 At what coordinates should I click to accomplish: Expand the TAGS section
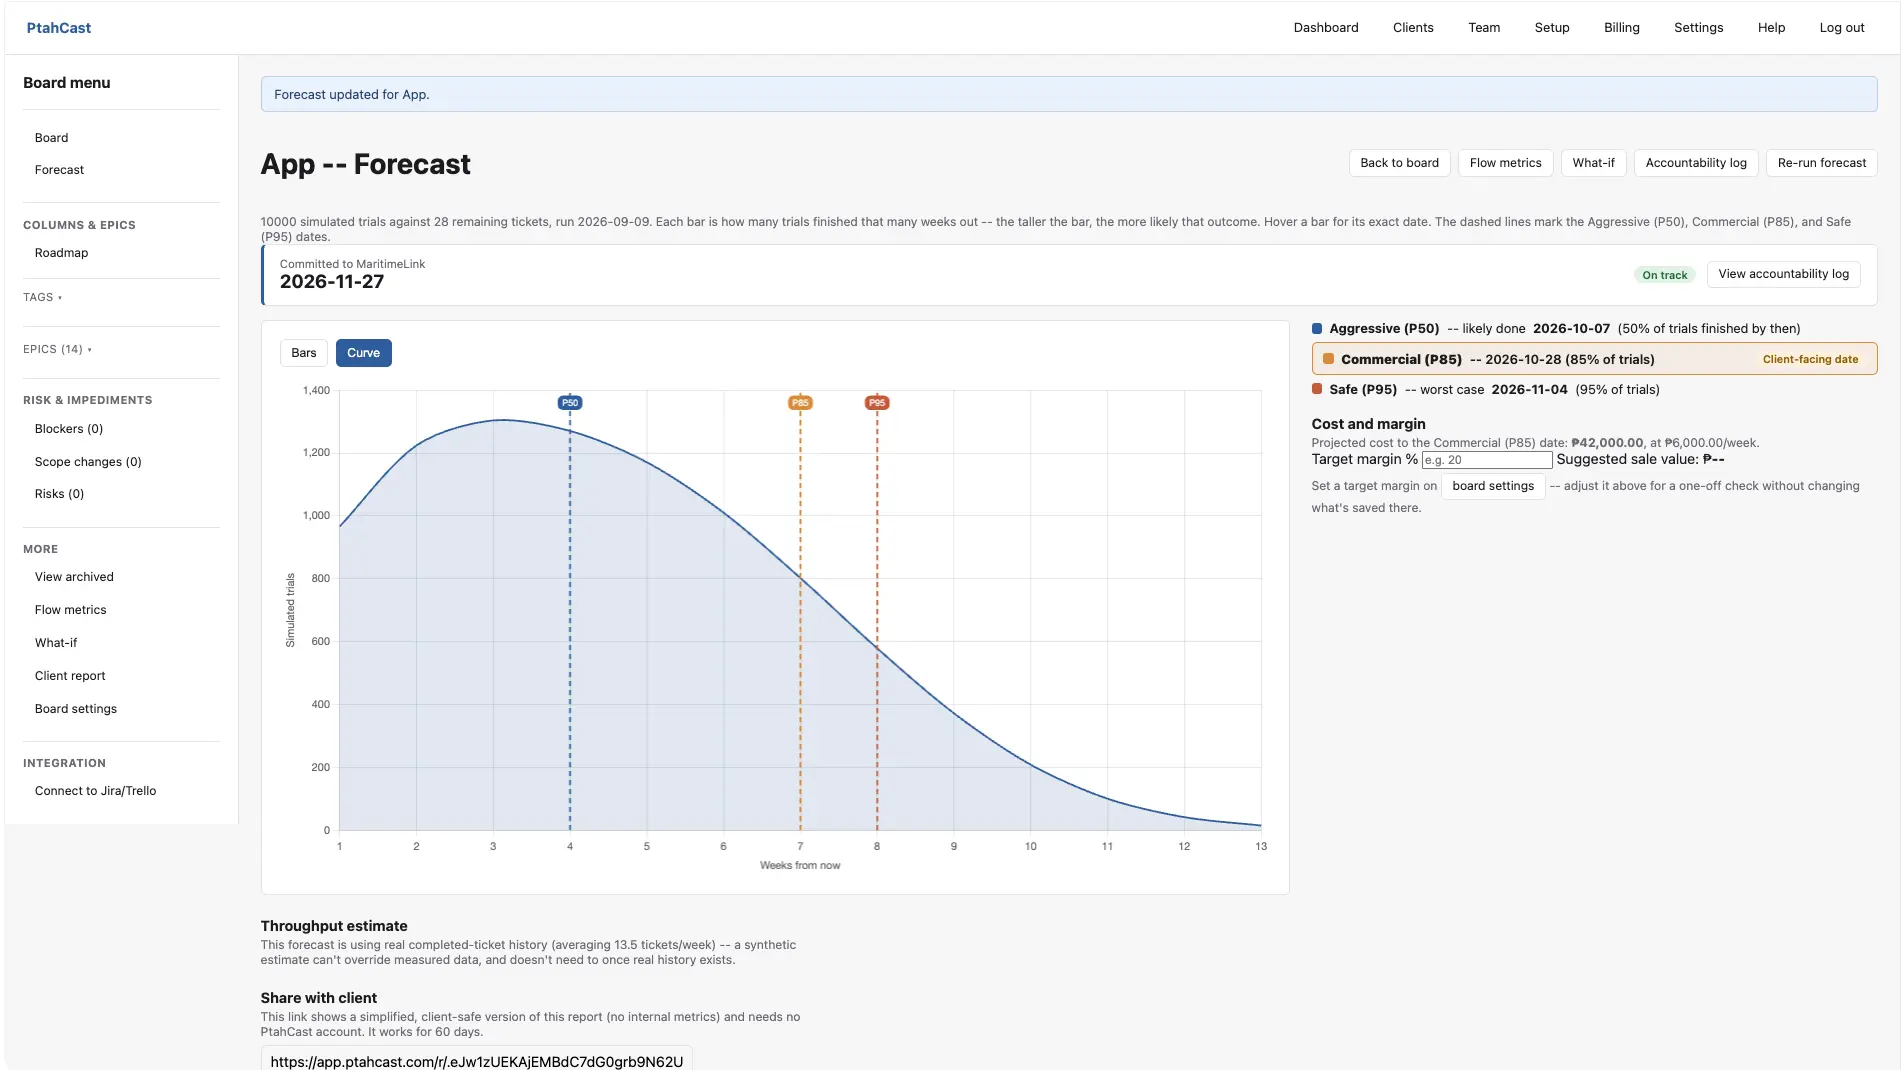(42, 297)
